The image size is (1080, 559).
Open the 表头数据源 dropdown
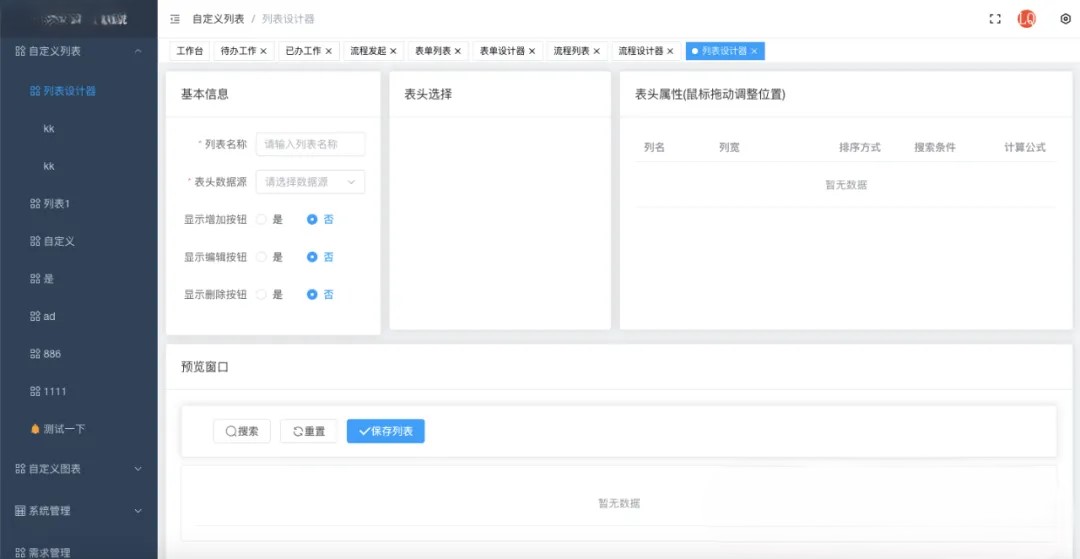coord(310,182)
